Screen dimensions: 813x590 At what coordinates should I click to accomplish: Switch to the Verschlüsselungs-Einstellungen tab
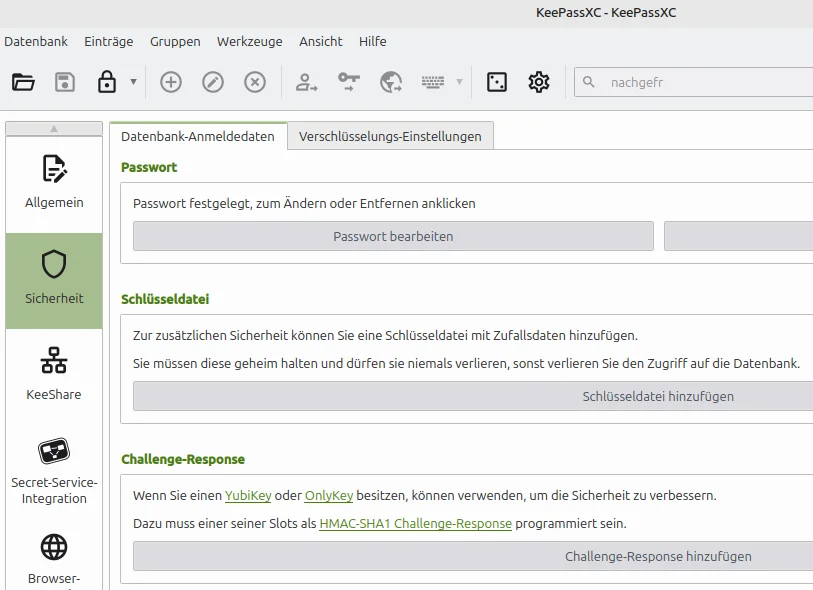(390, 136)
